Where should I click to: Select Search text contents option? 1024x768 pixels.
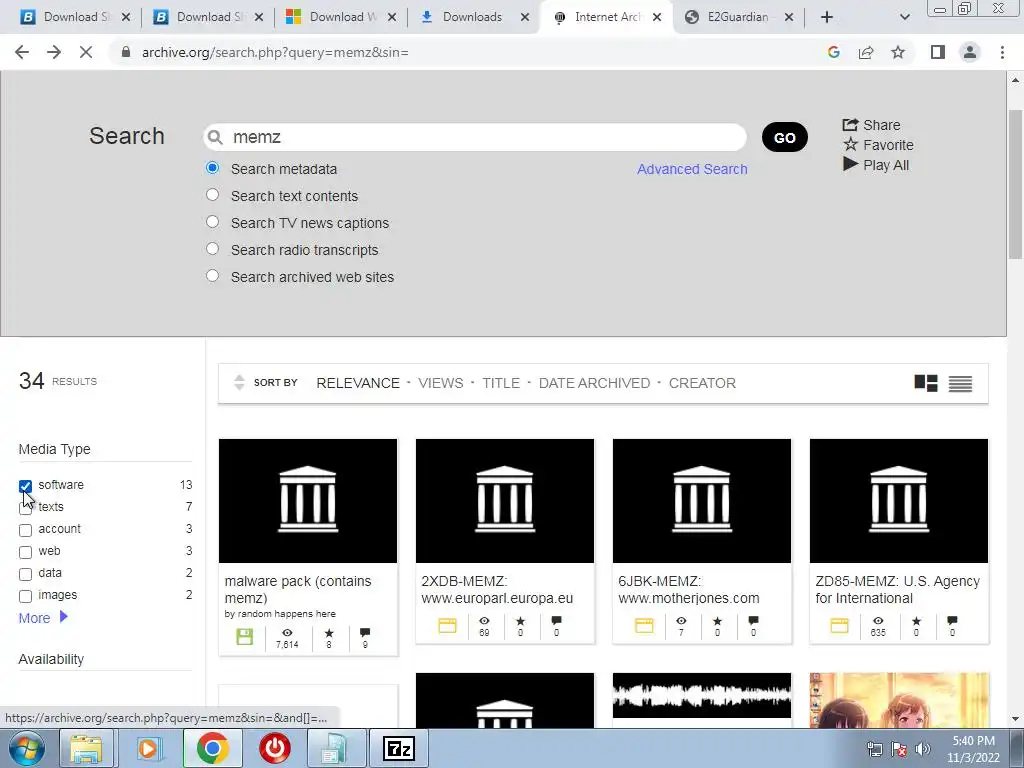(x=212, y=195)
